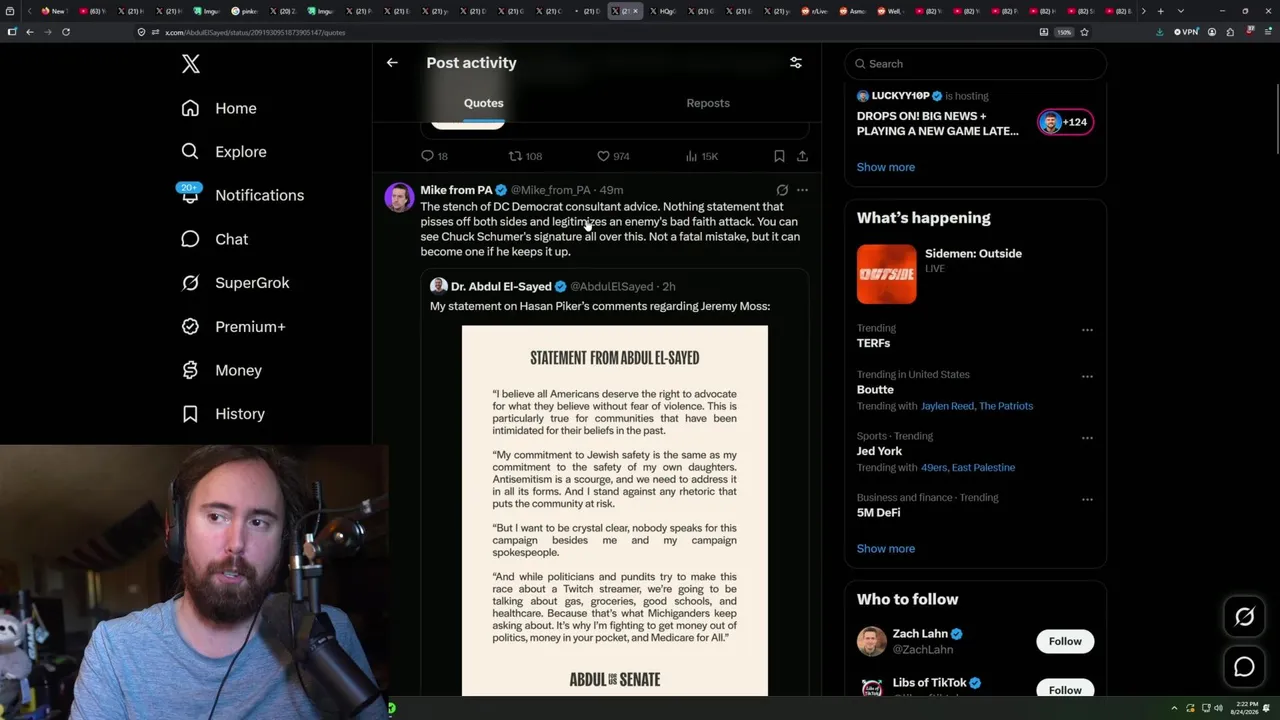Open the browser account profile icon
The height and width of the screenshot is (720, 1280).
(x=1212, y=32)
